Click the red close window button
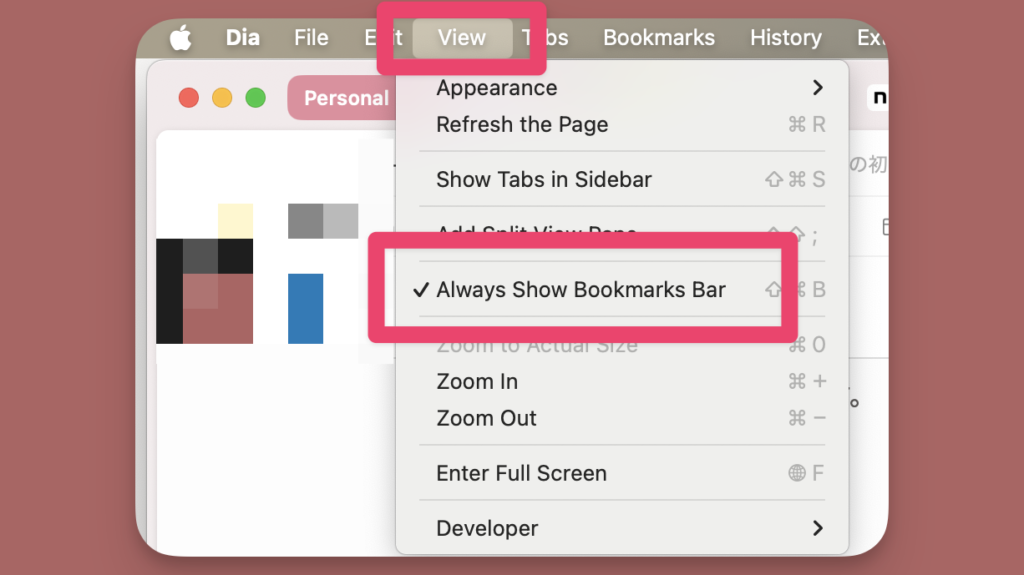 pyautogui.click(x=188, y=98)
